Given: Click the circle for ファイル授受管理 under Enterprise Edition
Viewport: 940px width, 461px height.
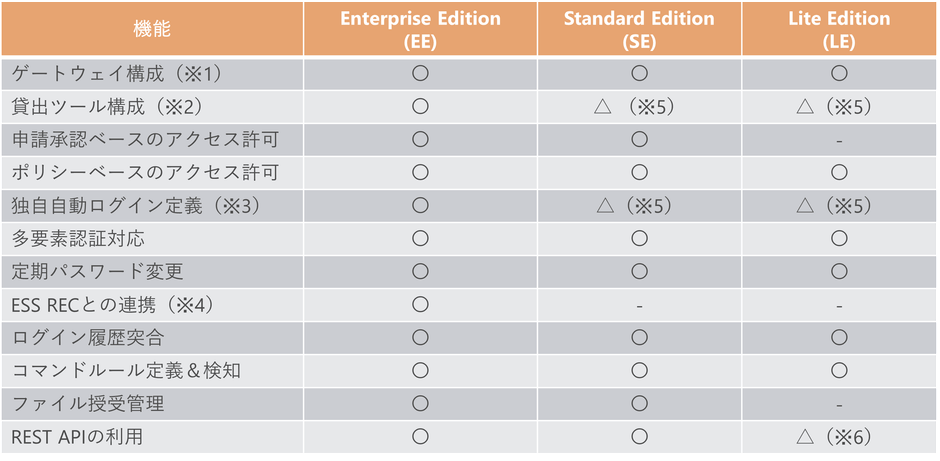Looking at the screenshot, I should tap(420, 404).
